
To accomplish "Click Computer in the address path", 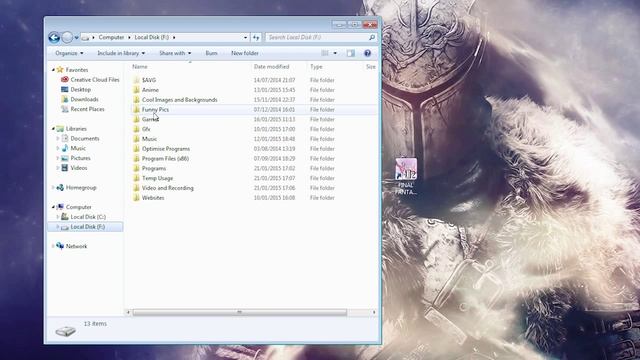I will click(111, 37).
